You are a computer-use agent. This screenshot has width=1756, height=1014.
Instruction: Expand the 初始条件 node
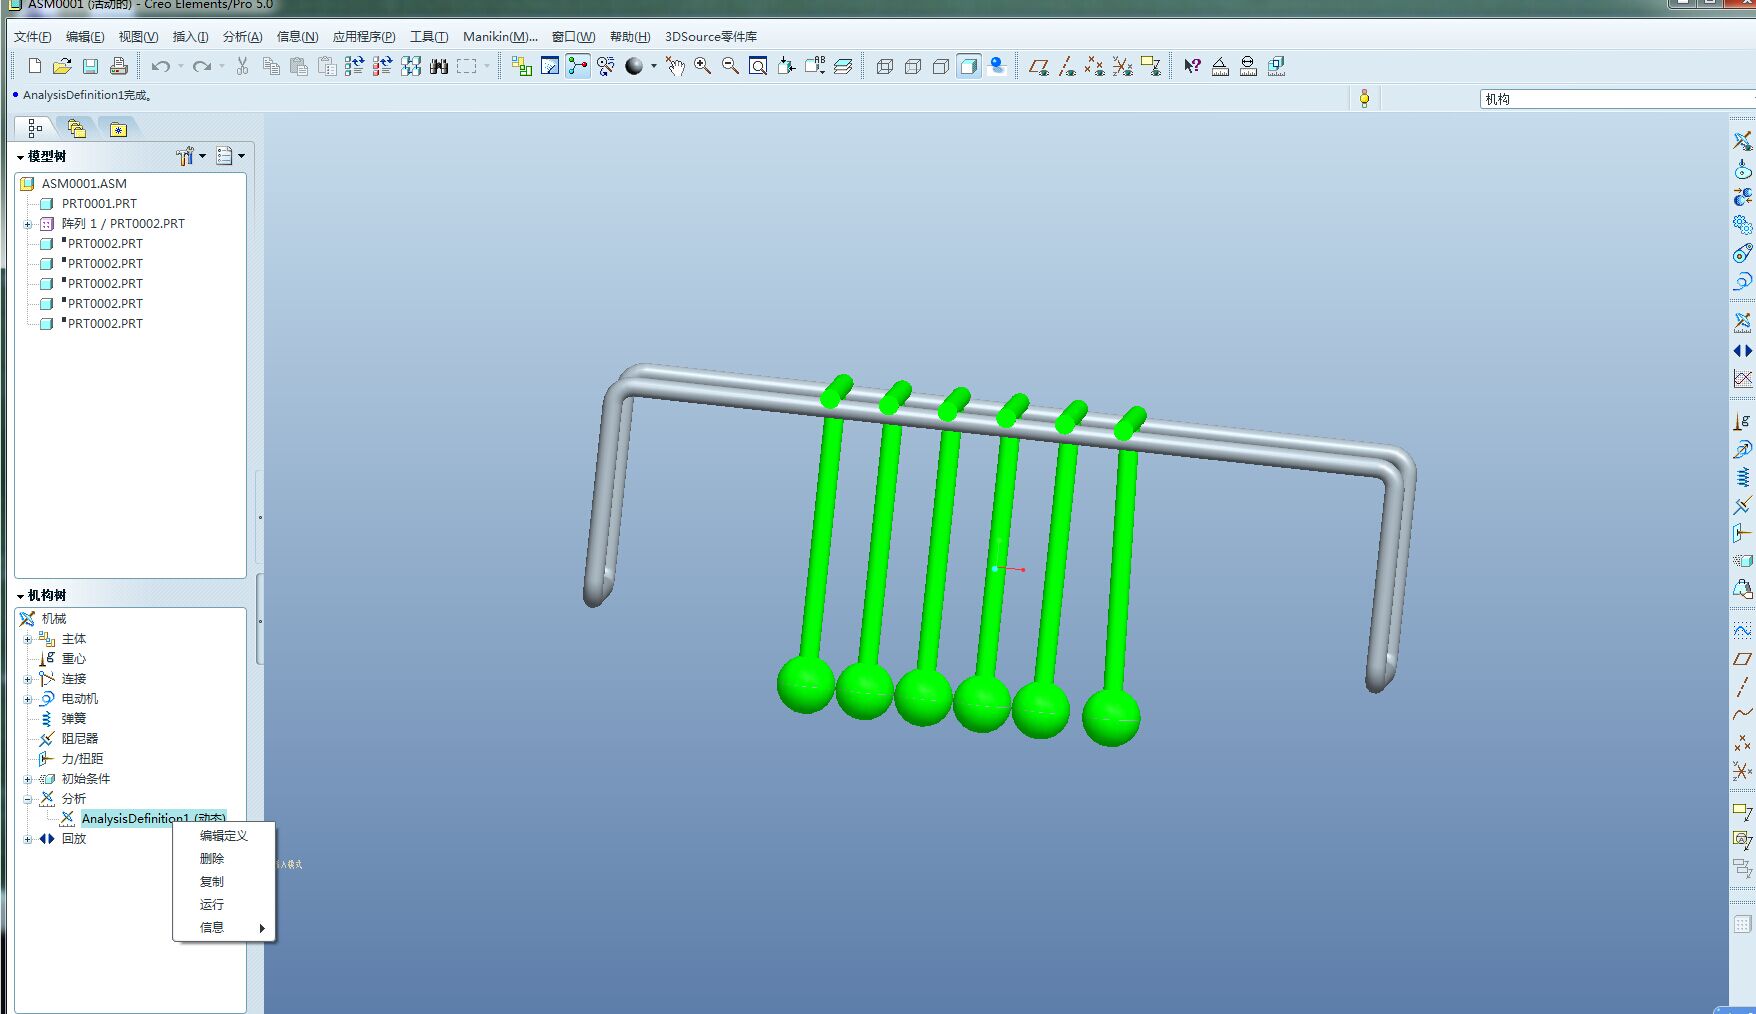[x=28, y=779]
